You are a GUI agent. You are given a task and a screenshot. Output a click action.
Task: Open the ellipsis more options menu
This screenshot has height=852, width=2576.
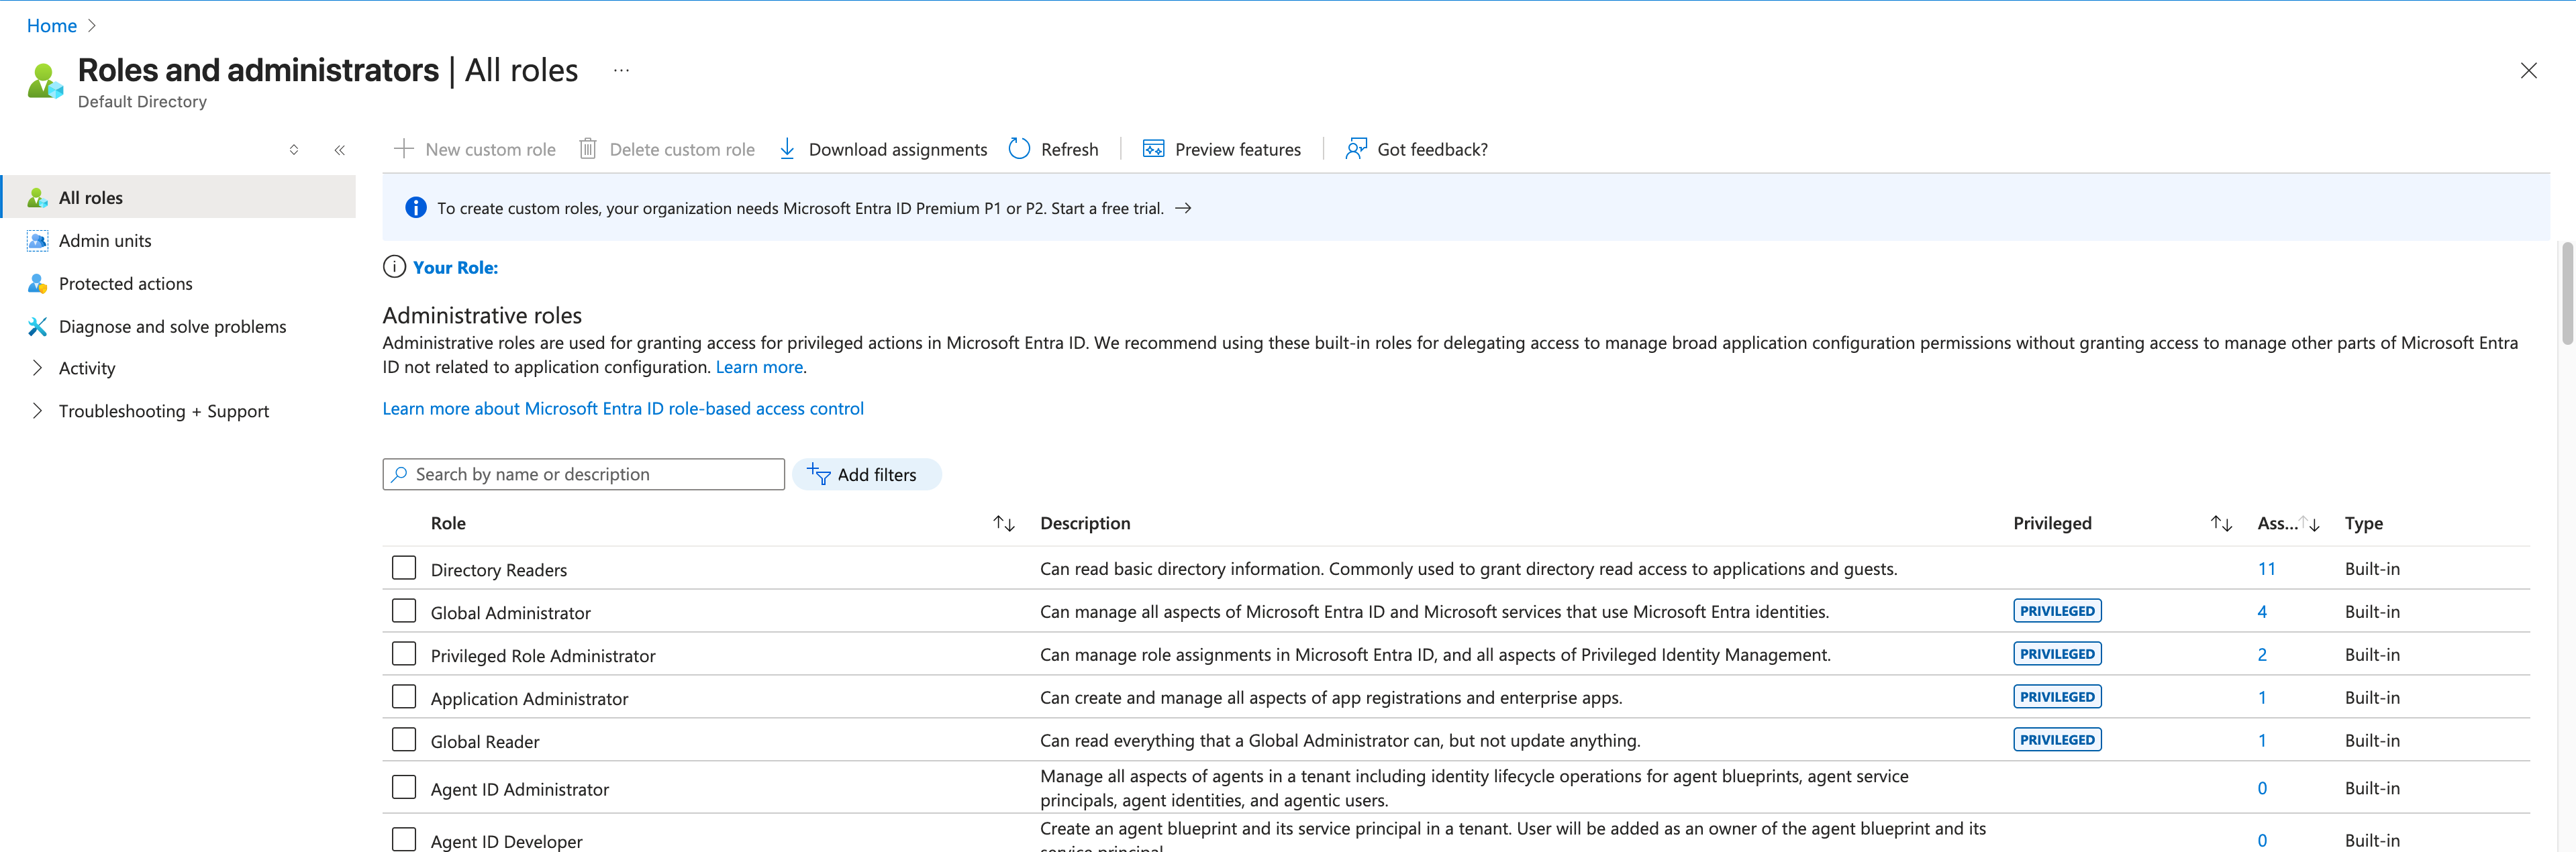(621, 71)
